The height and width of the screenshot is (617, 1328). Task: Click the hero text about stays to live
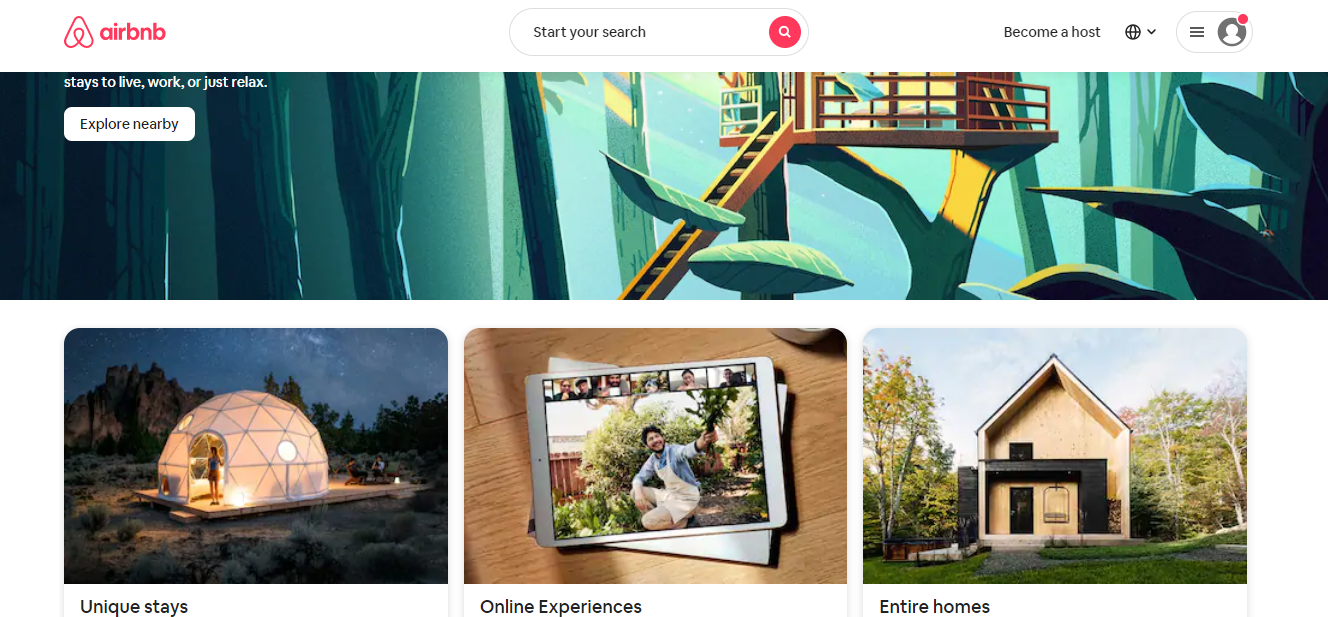[166, 82]
